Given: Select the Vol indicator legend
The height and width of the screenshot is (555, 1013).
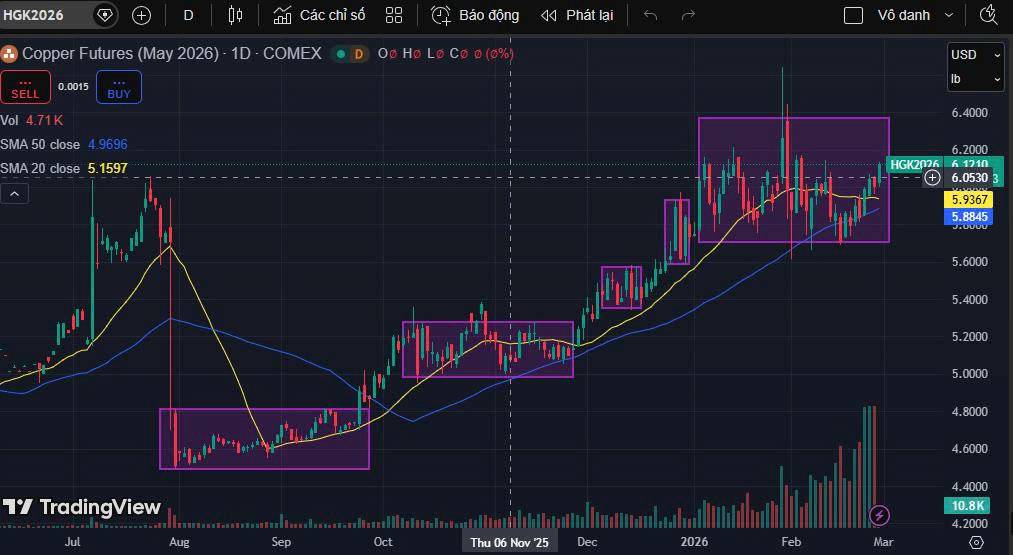Looking at the screenshot, I should click(x=9, y=120).
